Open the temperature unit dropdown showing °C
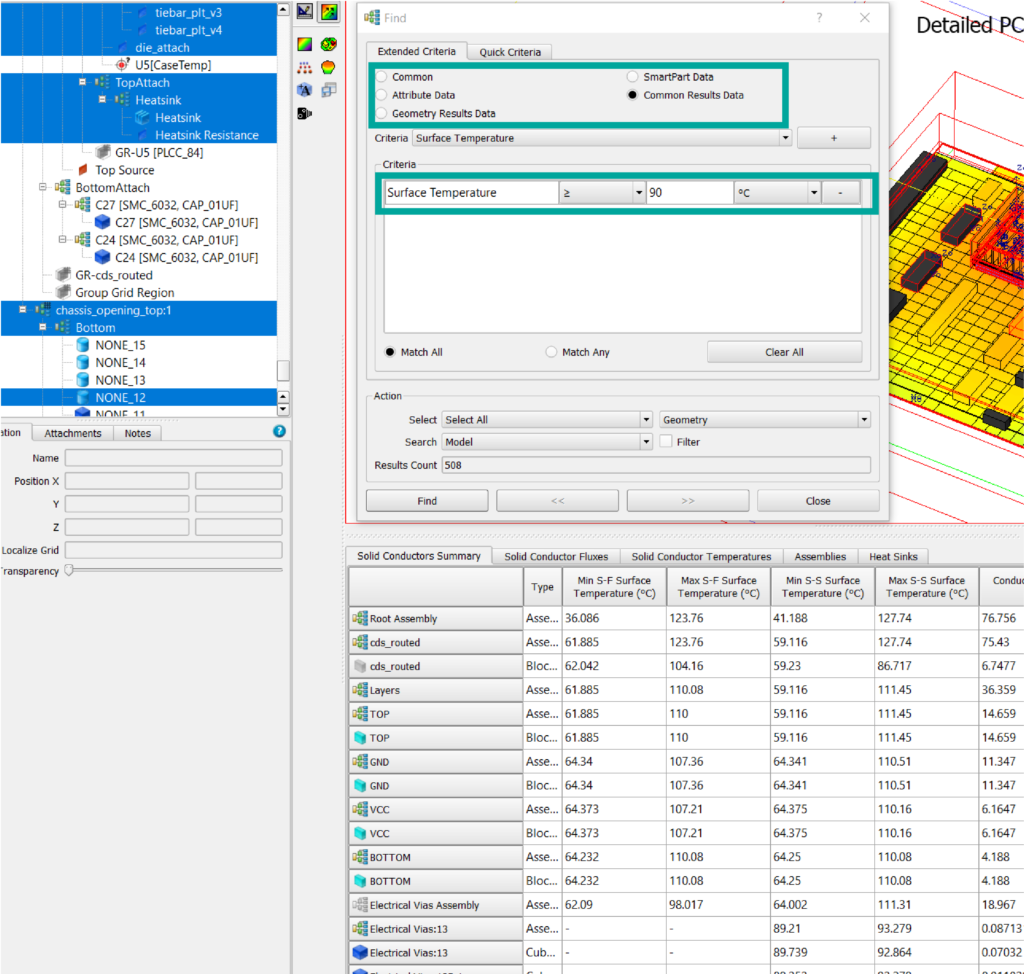The height and width of the screenshot is (974, 1024). click(x=817, y=192)
